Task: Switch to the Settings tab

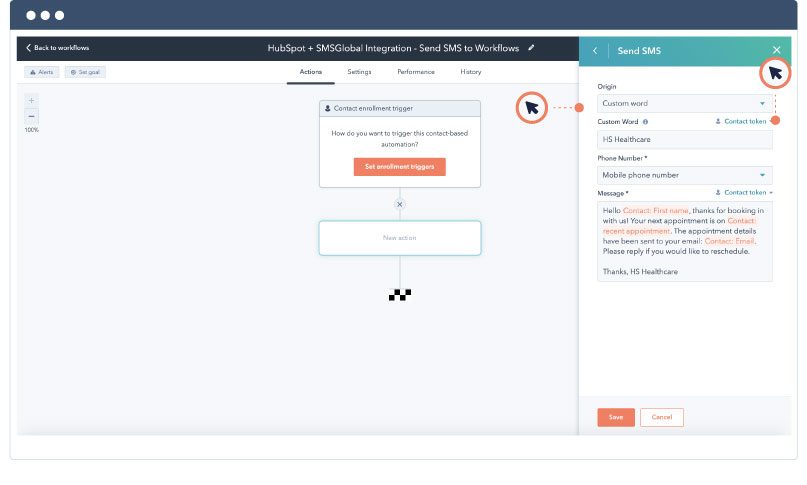Action: point(359,72)
